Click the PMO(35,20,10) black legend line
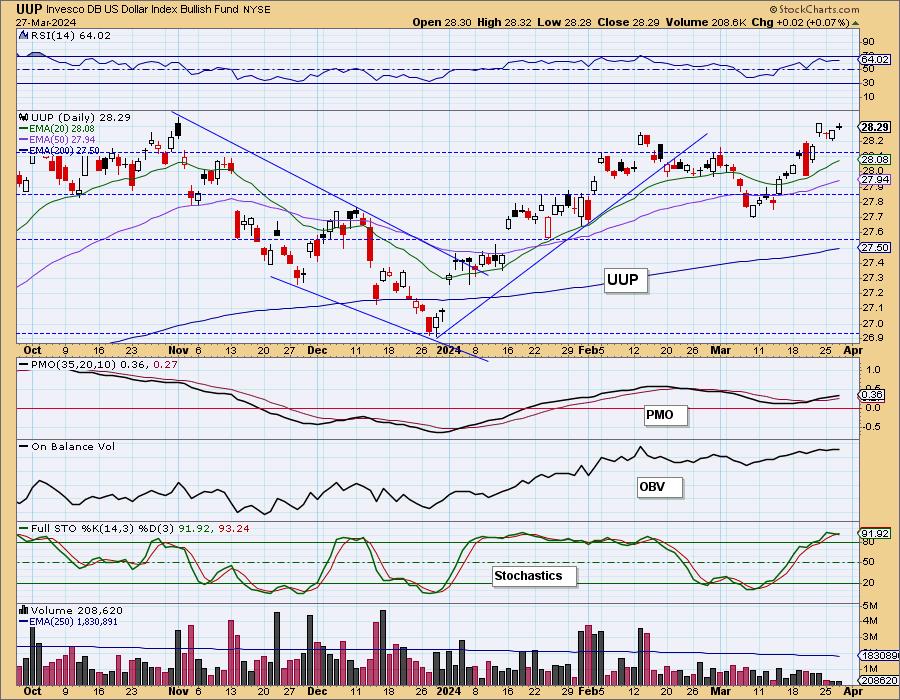This screenshot has width=900, height=700. click(x=24, y=364)
